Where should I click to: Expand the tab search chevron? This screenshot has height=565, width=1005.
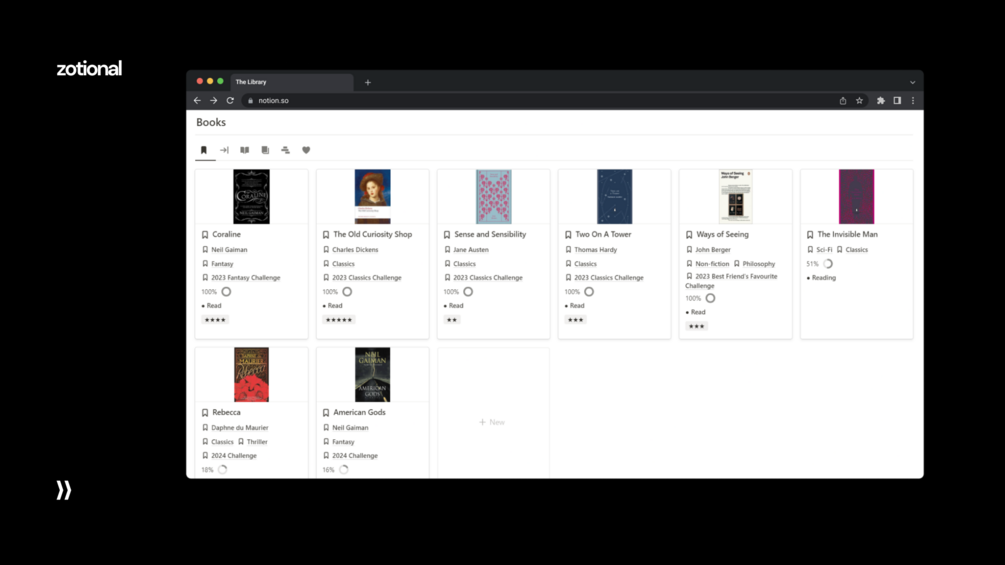(x=913, y=82)
